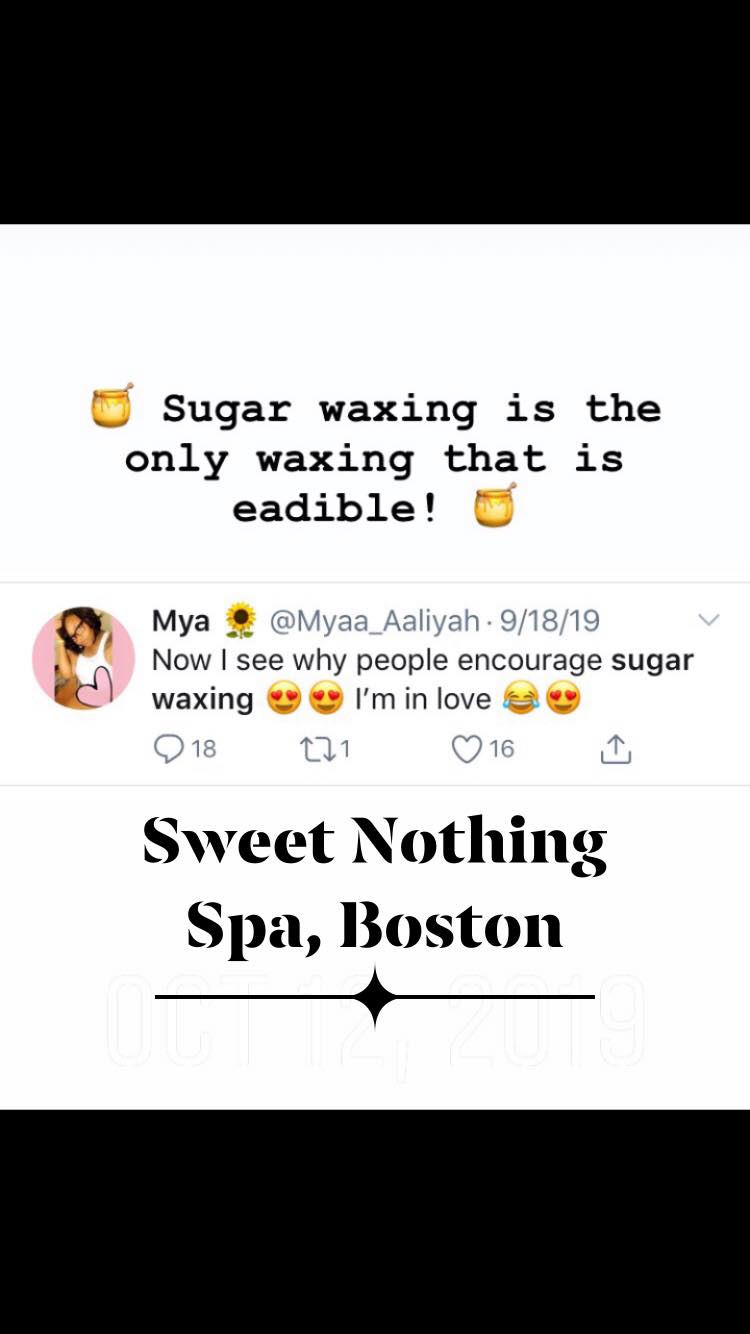Select the "Sweet Nothing" title text
This screenshot has width=750, height=1334.
coord(375,842)
